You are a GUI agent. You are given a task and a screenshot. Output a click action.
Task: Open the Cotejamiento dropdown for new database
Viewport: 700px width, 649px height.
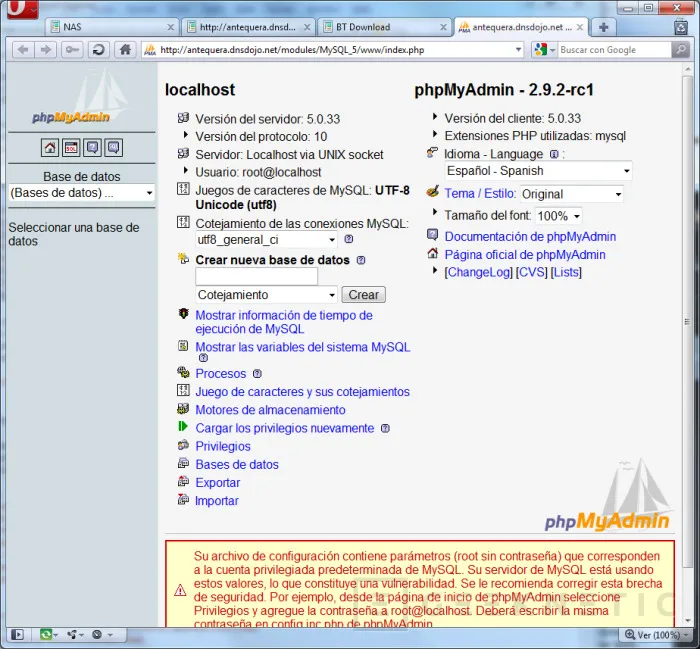click(x=267, y=295)
